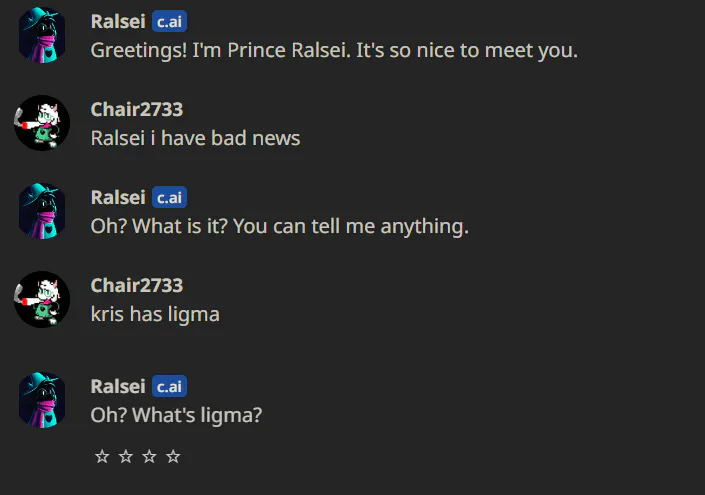Click the c.ai badge above 'You can tell me anything'
Screen dimensions: 705x495
pyautogui.click(x=169, y=198)
